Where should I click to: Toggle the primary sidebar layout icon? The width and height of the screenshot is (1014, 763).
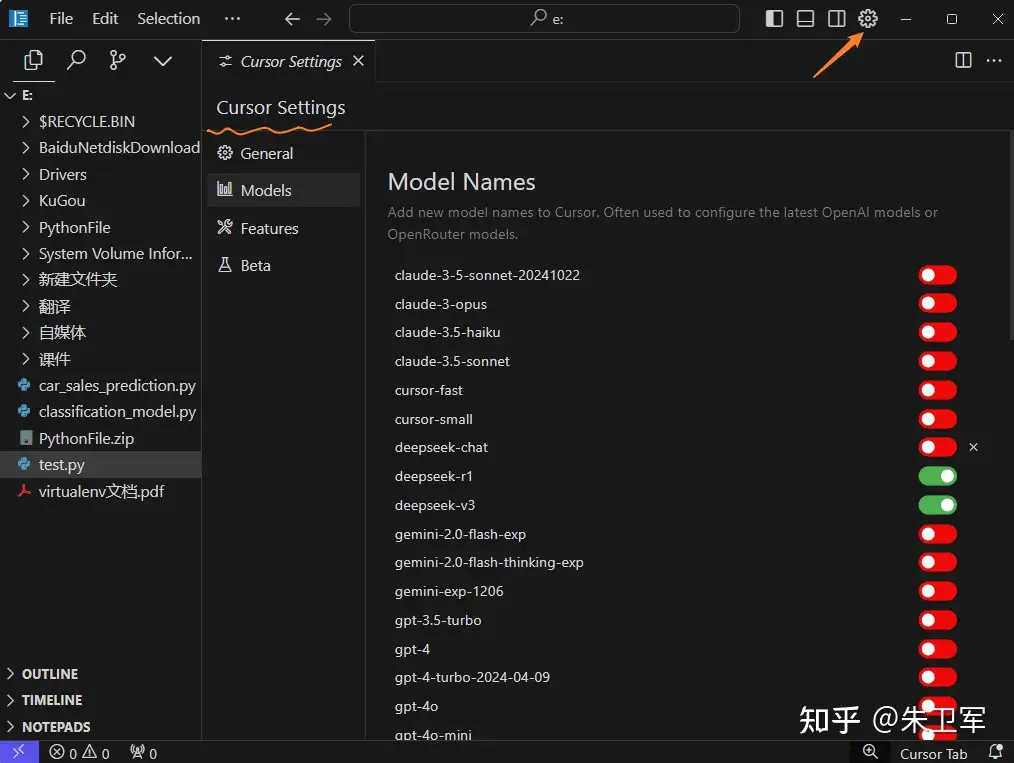[x=774, y=19]
